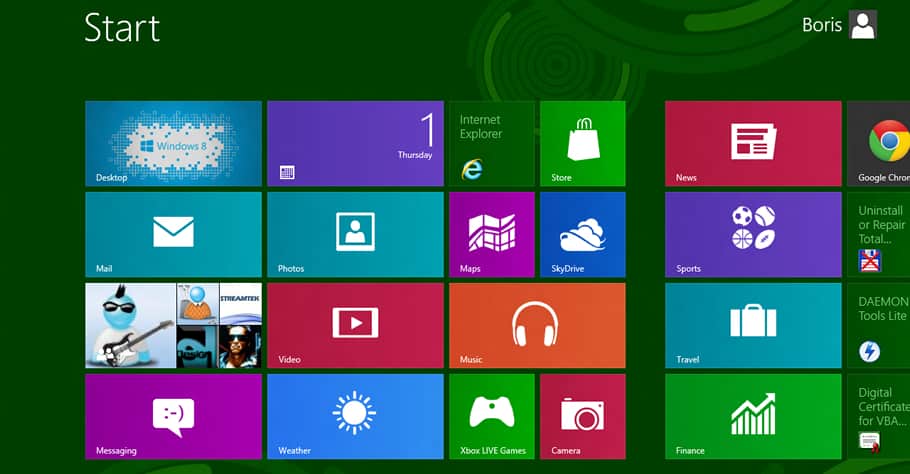Viewport: 910px width, 474px height.
Task: Open the Travel suitcase tile
Action: [x=753, y=325]
